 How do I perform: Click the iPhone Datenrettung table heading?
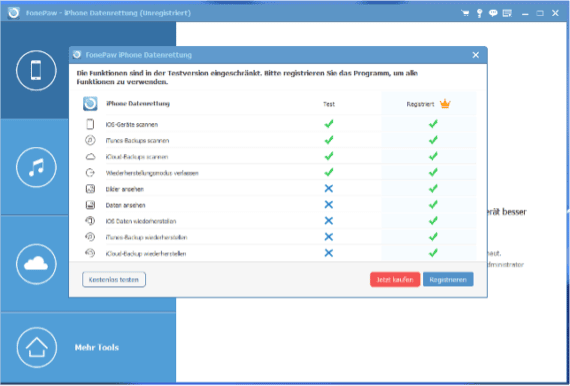click(138, 104)
